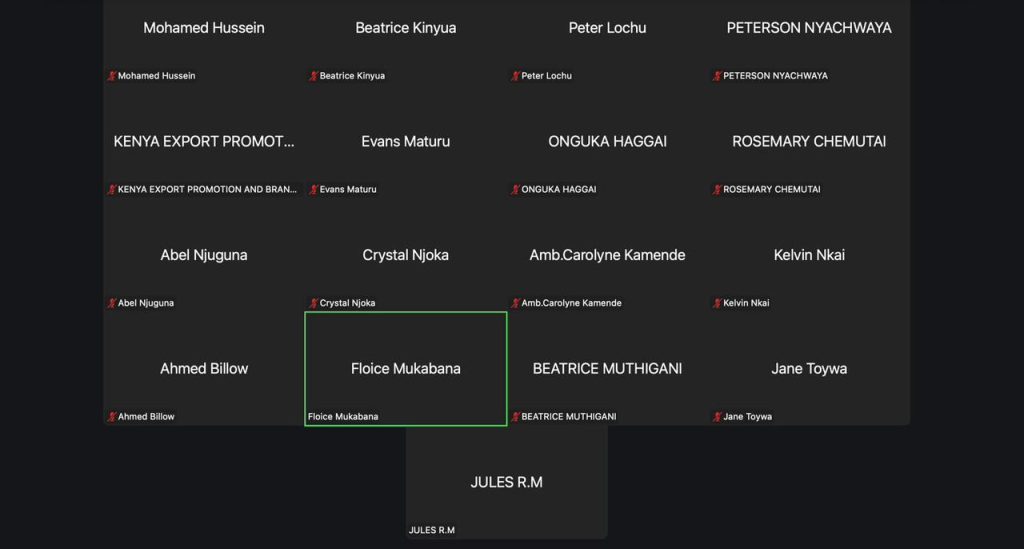
Task: Click Beatrice Kinyua's muted microphone icon
Action: point(314,76)
